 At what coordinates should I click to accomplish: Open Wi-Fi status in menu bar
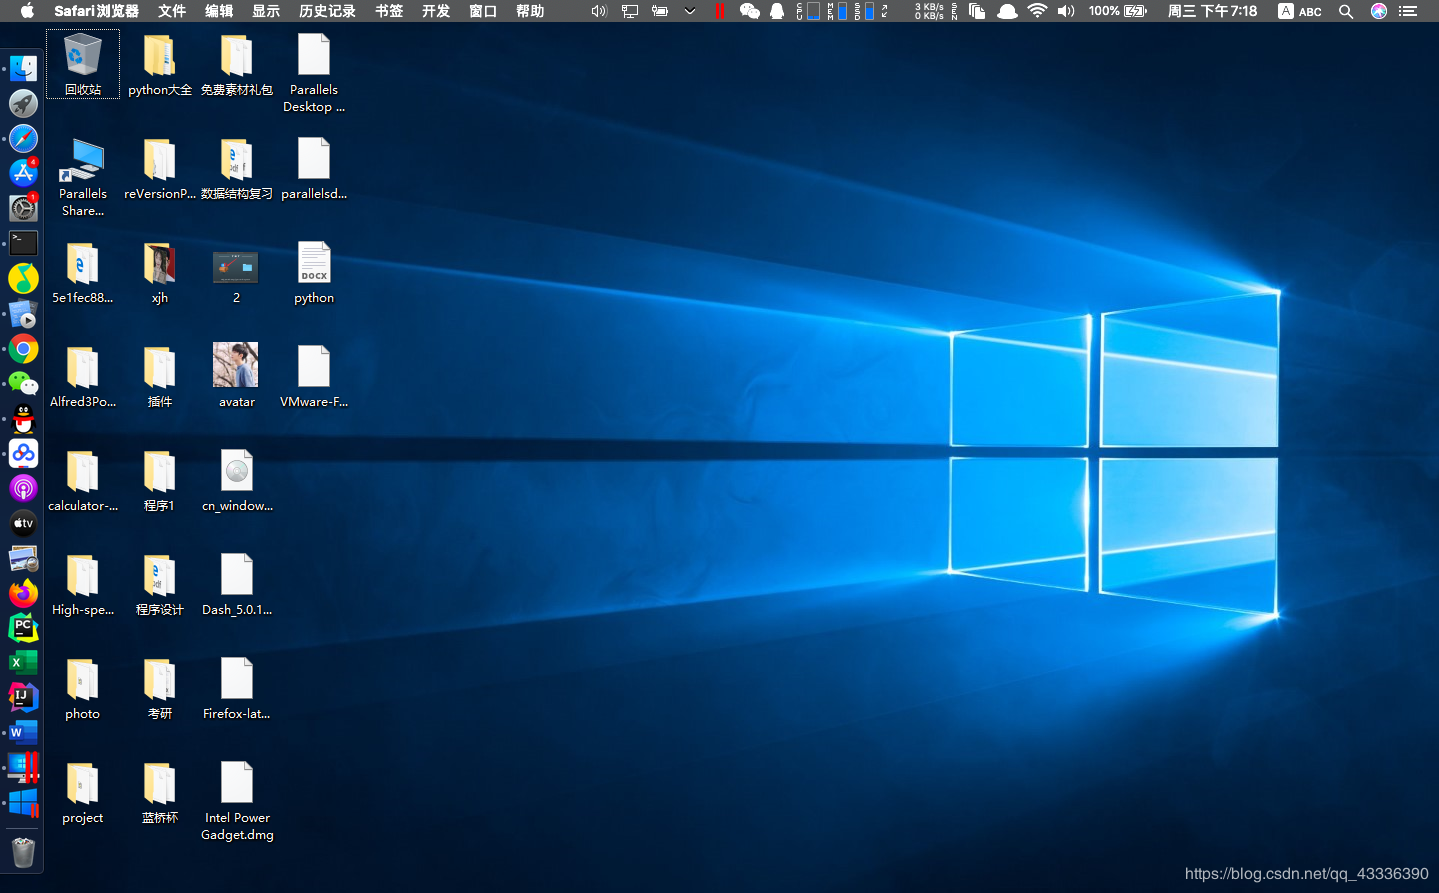(1037, 11)
